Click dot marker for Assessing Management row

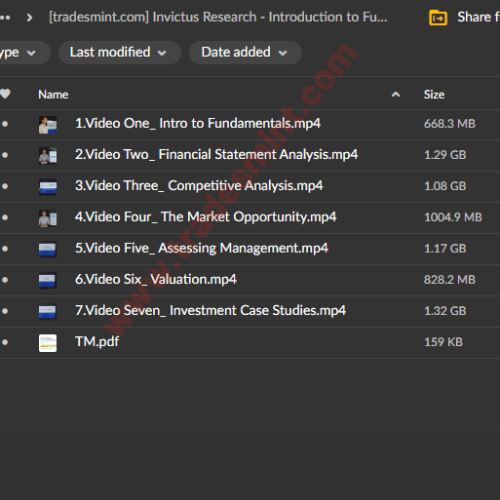pyautogui.click(x=5, y=249)
